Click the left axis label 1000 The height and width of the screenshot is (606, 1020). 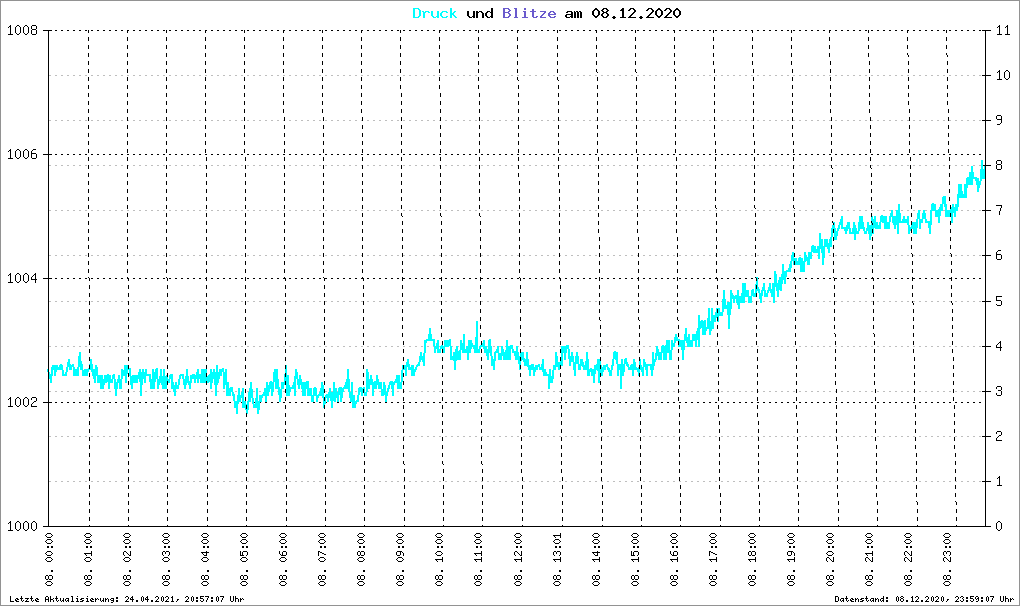(21, 526)
